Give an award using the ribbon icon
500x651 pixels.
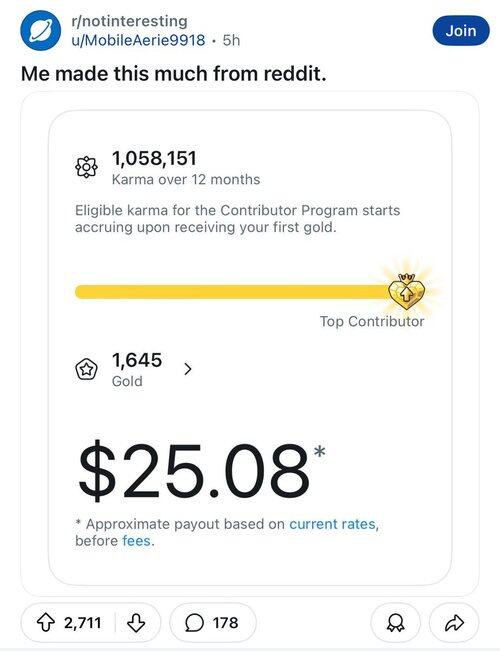click(395, 623)
